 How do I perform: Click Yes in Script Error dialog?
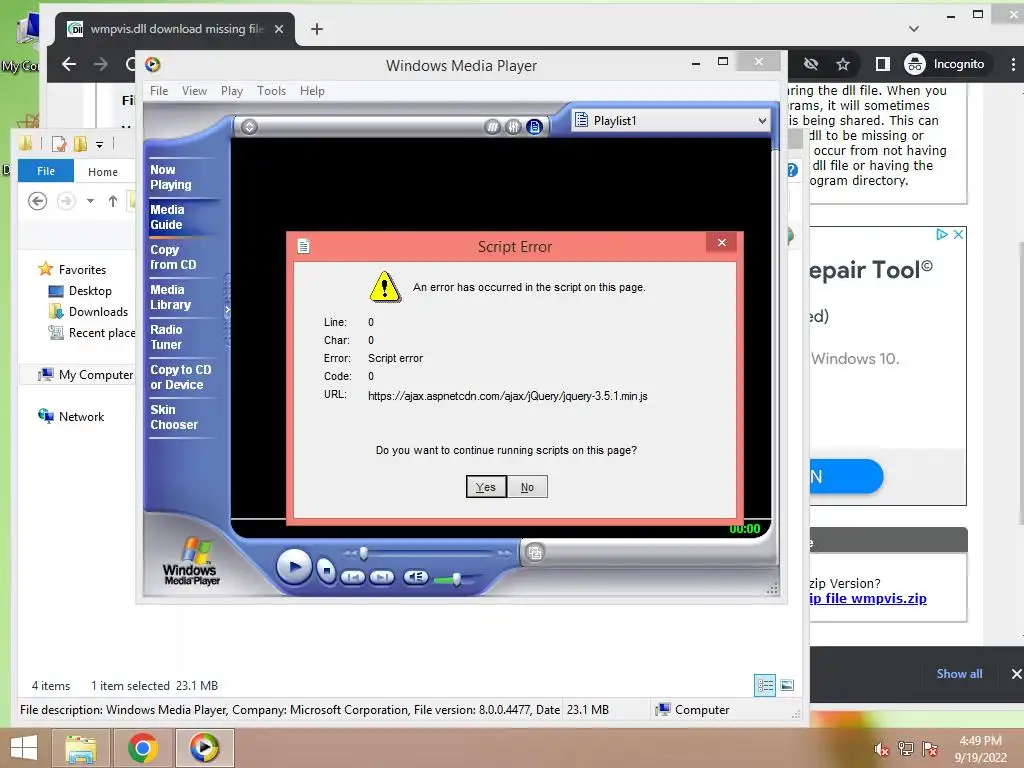(x=486, y=487)
